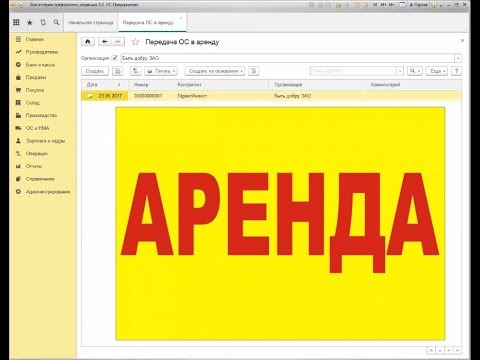Image resolution: width=480 pixels, height=360 pixels.
Task: Open the Справочники section
Action: point(40,179)
